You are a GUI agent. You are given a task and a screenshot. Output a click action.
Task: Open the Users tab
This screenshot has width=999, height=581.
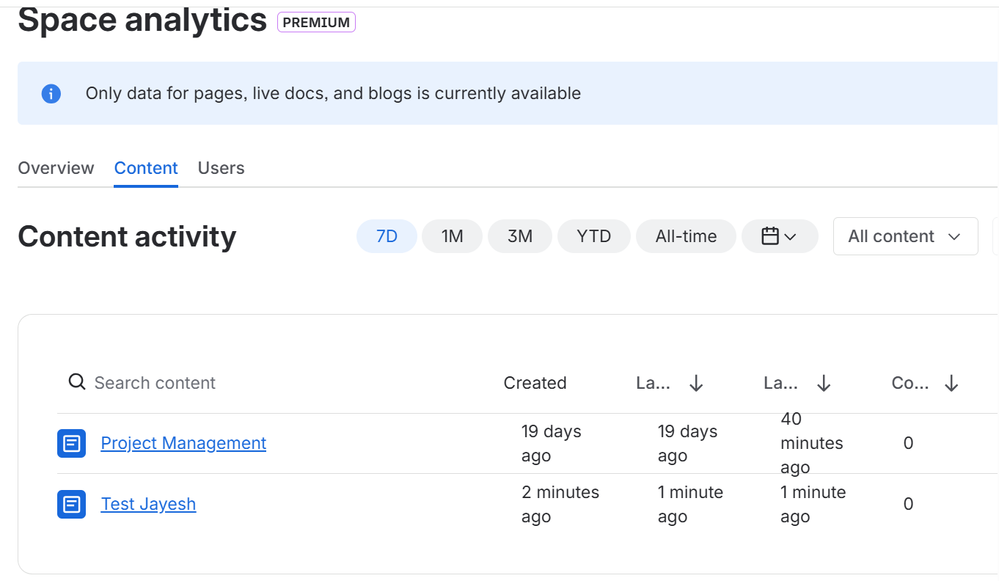tap(221, 168)
